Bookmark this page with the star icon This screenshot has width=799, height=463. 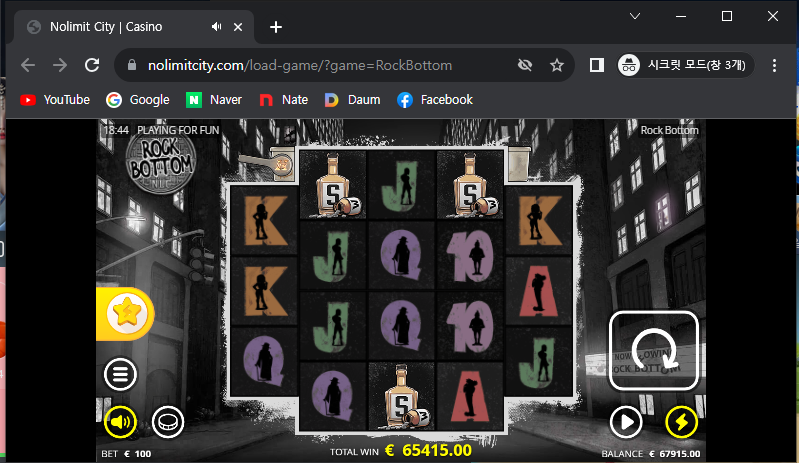(556, 65)
